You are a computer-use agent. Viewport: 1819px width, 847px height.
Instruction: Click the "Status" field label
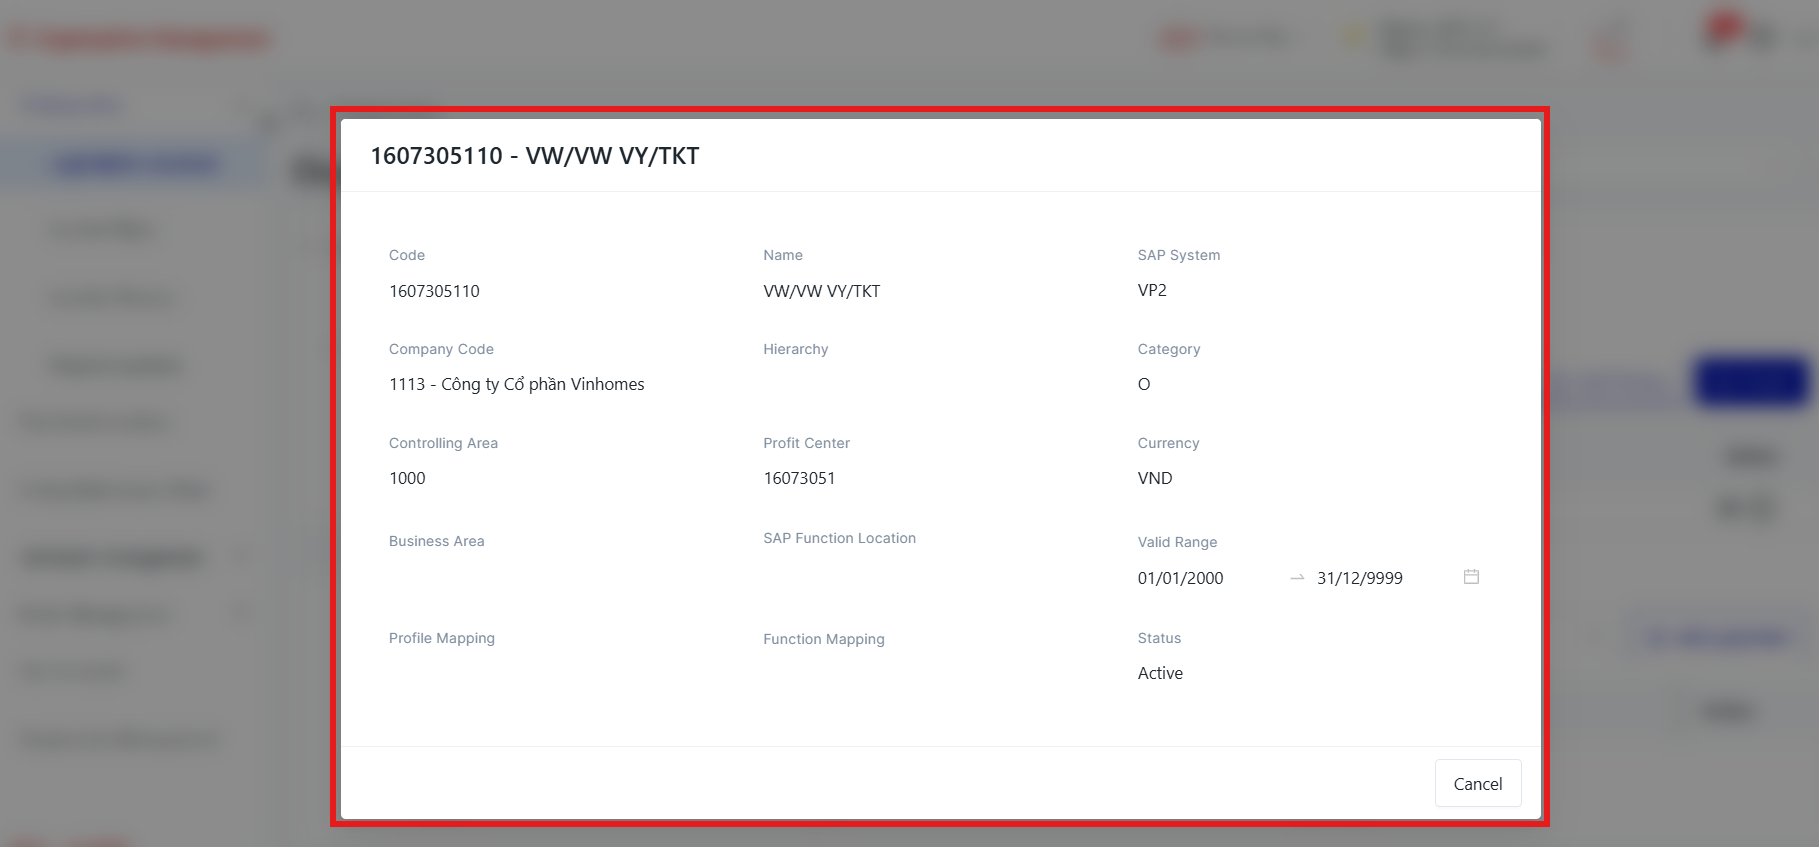point(1159,638)
